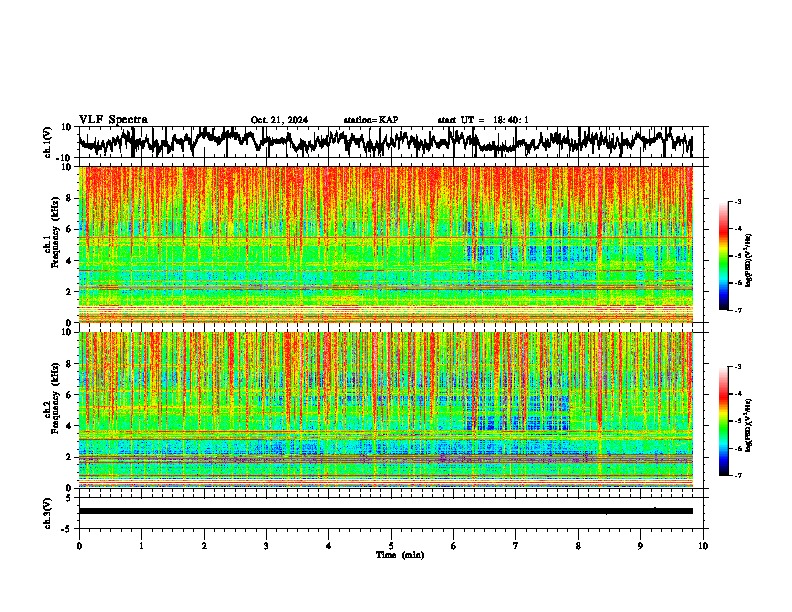Click time axis tick label 7
The image size is (792, 612).
[516, 546]
